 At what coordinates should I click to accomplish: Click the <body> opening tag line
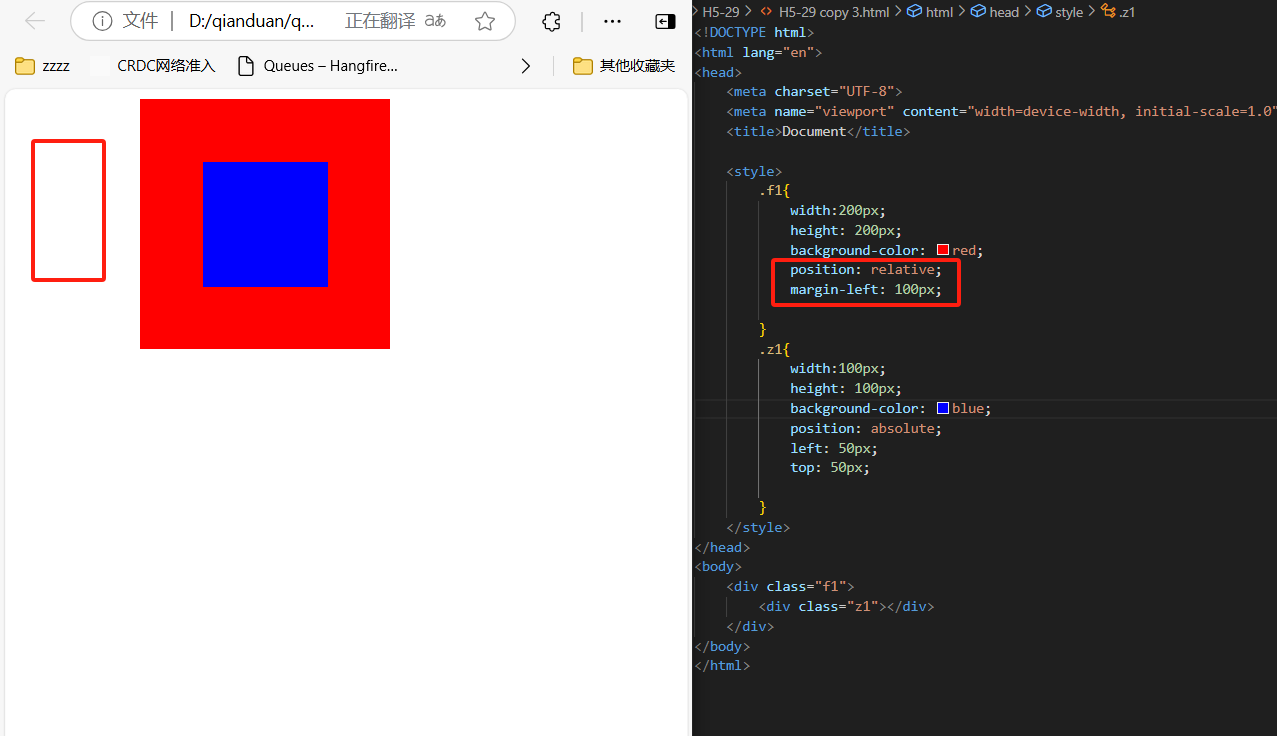718,567
